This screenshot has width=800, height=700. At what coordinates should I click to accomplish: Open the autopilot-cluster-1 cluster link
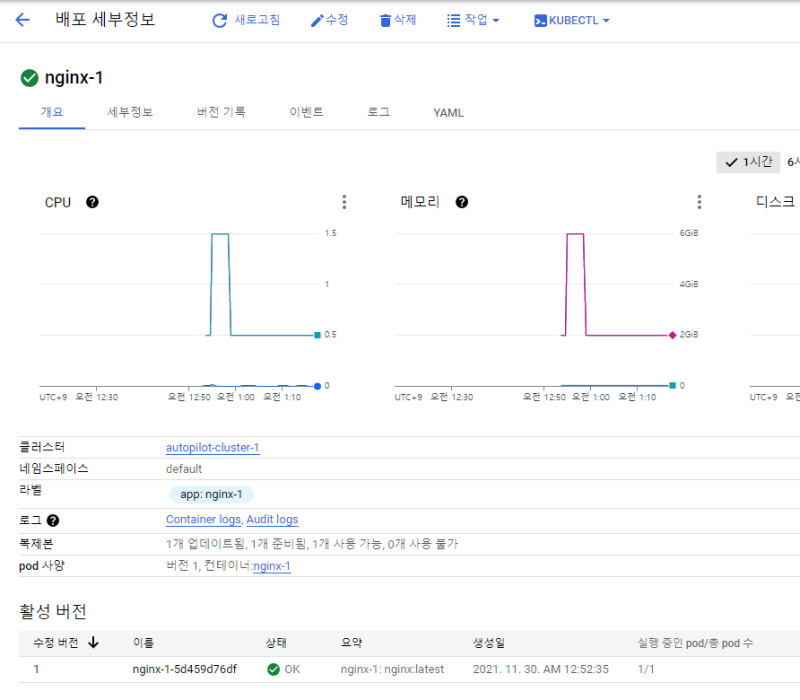pos(212,448)
